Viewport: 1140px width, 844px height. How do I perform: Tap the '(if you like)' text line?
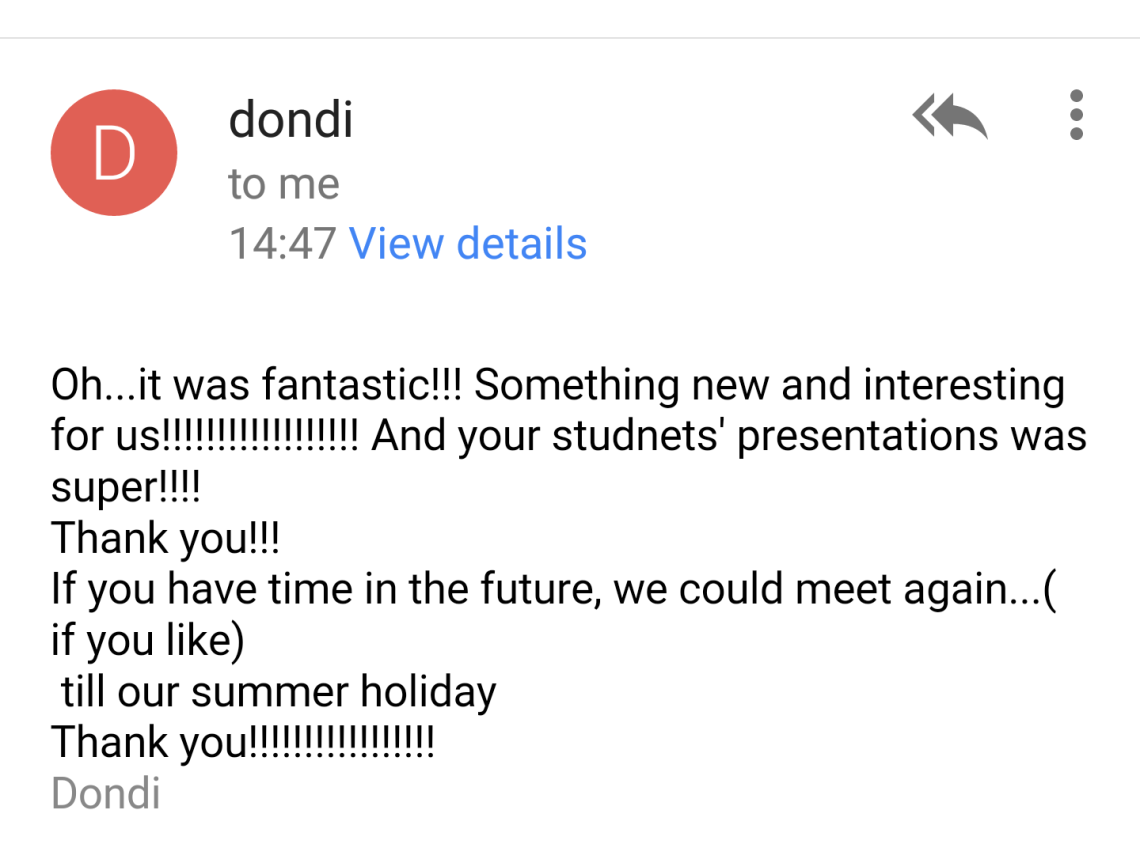[147, 641]
